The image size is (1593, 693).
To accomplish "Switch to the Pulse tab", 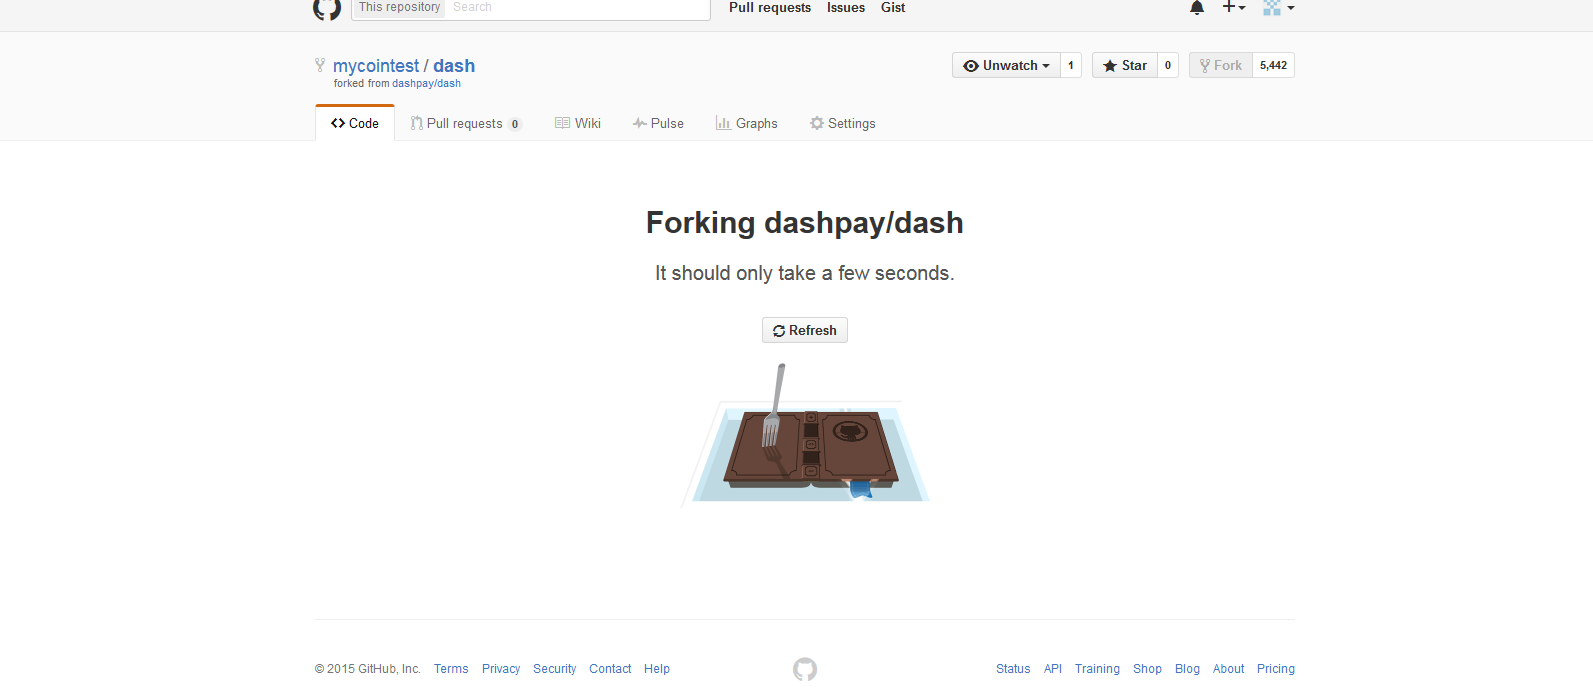I will tap(658, 124).
